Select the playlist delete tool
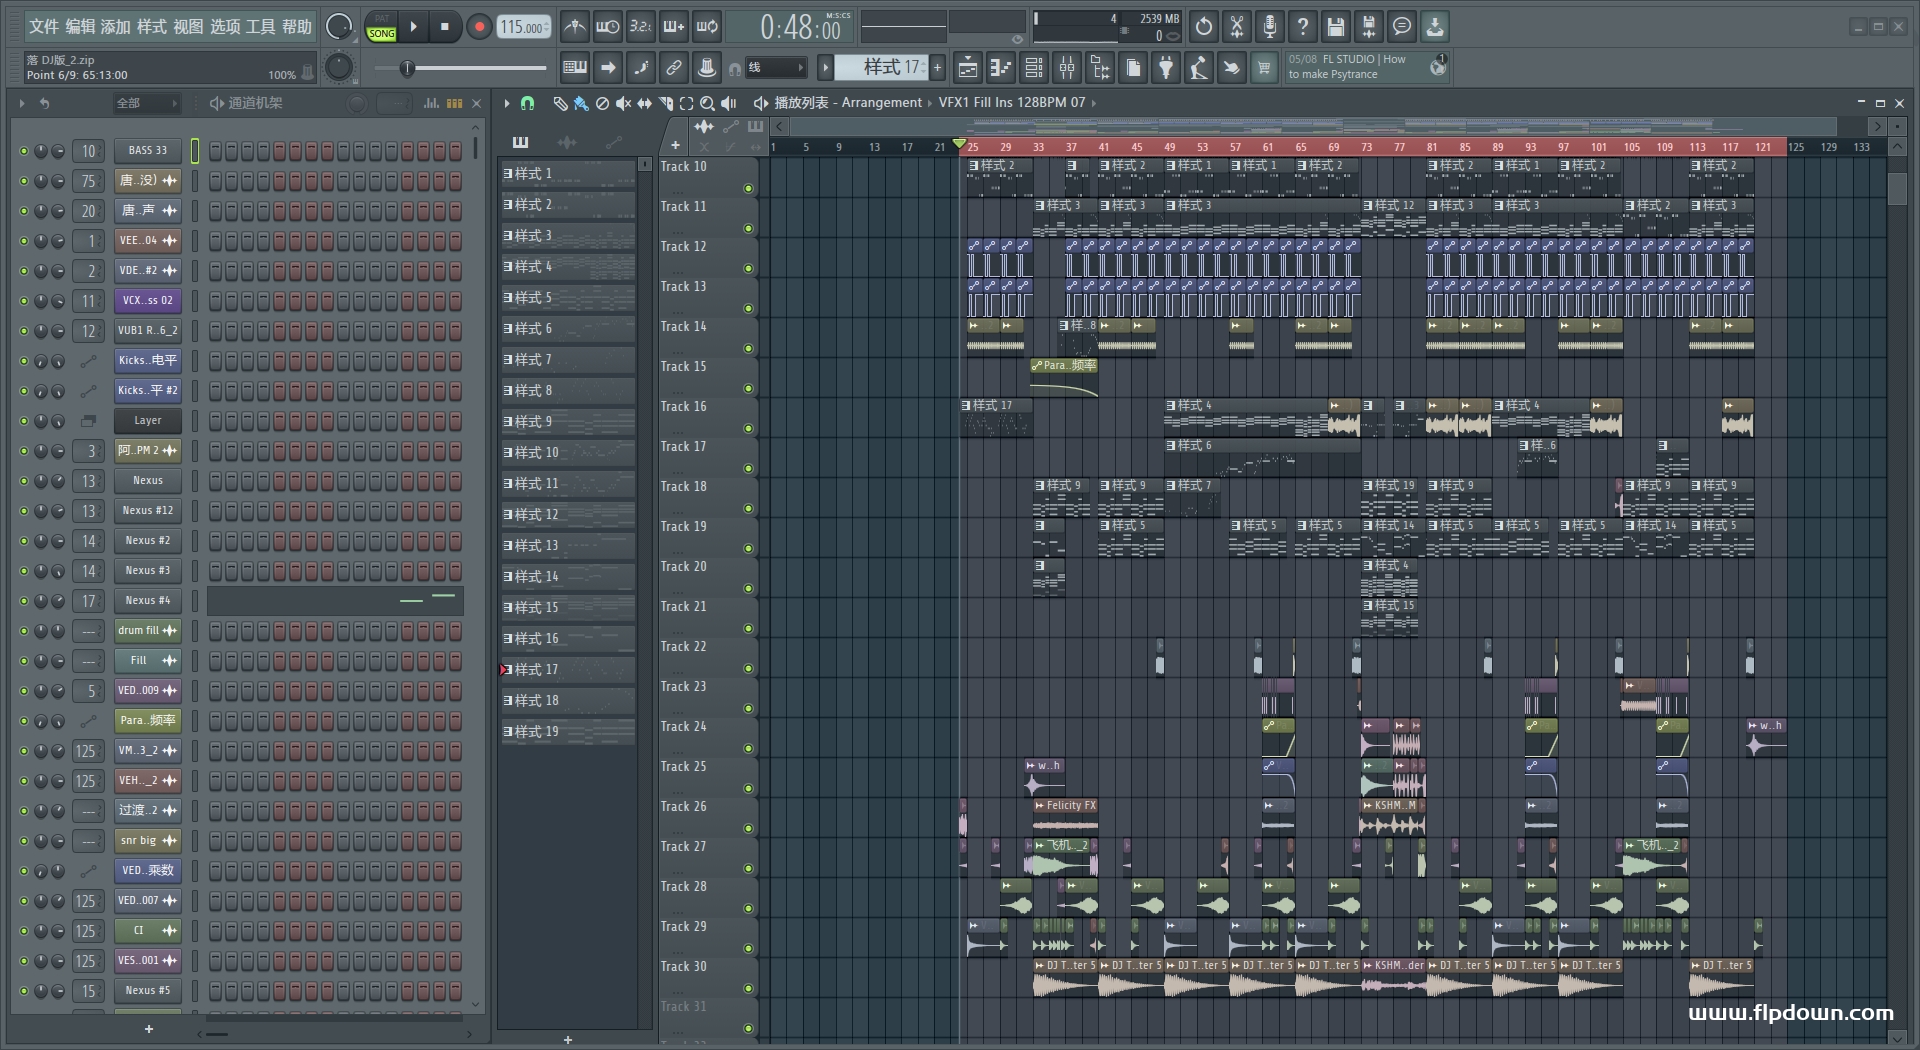 [602, 103]
